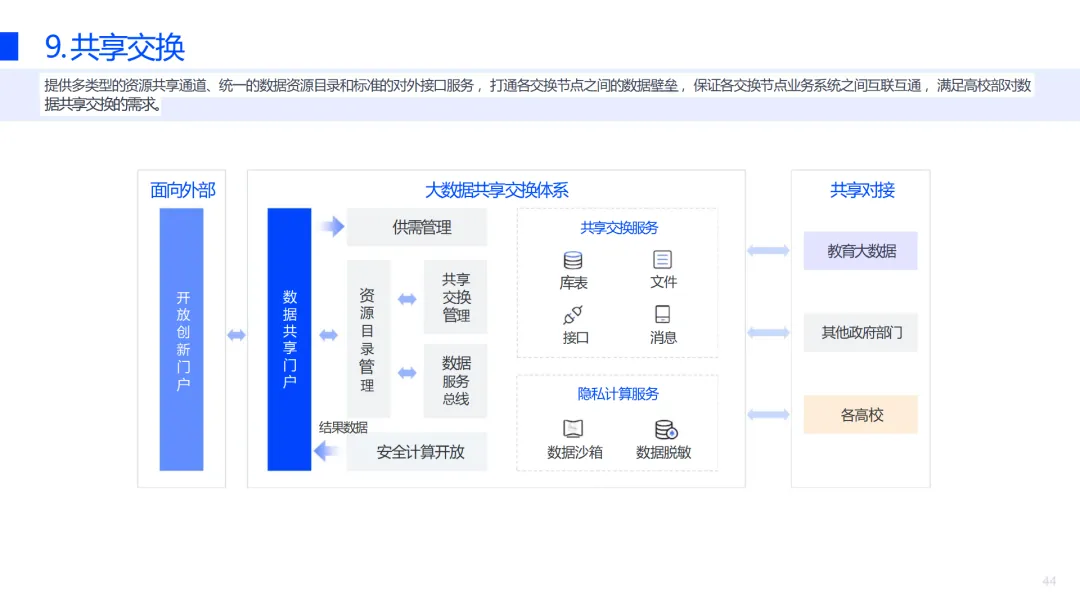This screenshot has height=608, width=1080.
Task: Click the blue square beside the title
Action: click(x=9, y=46)
